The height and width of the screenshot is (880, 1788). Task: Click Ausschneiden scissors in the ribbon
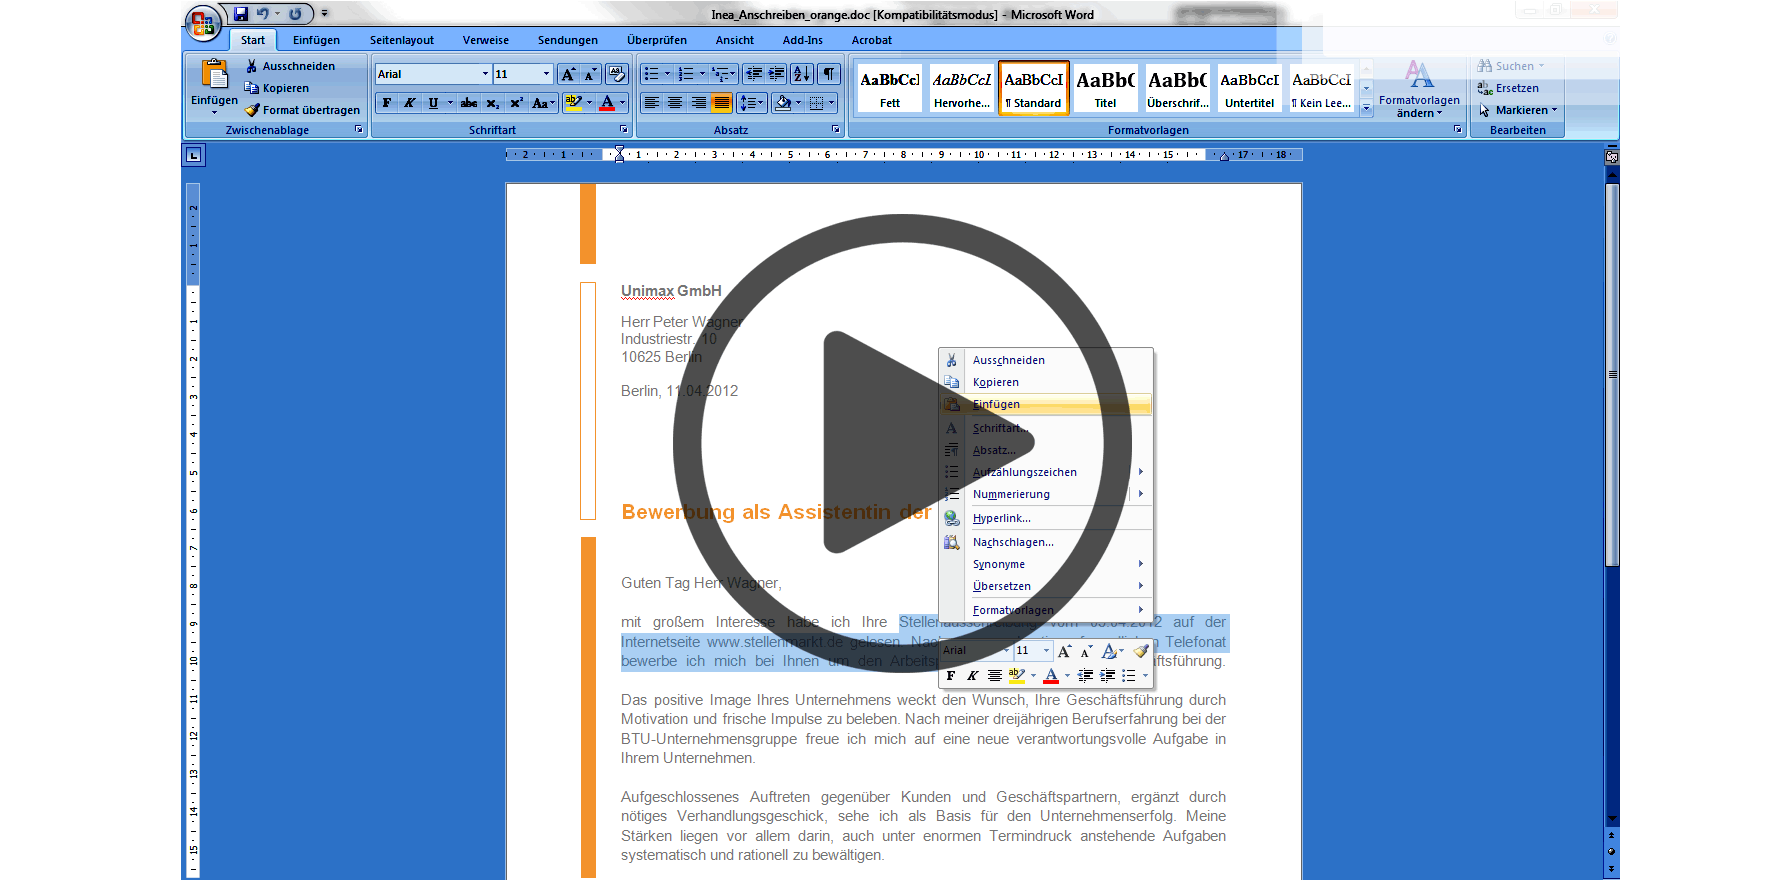290,66
